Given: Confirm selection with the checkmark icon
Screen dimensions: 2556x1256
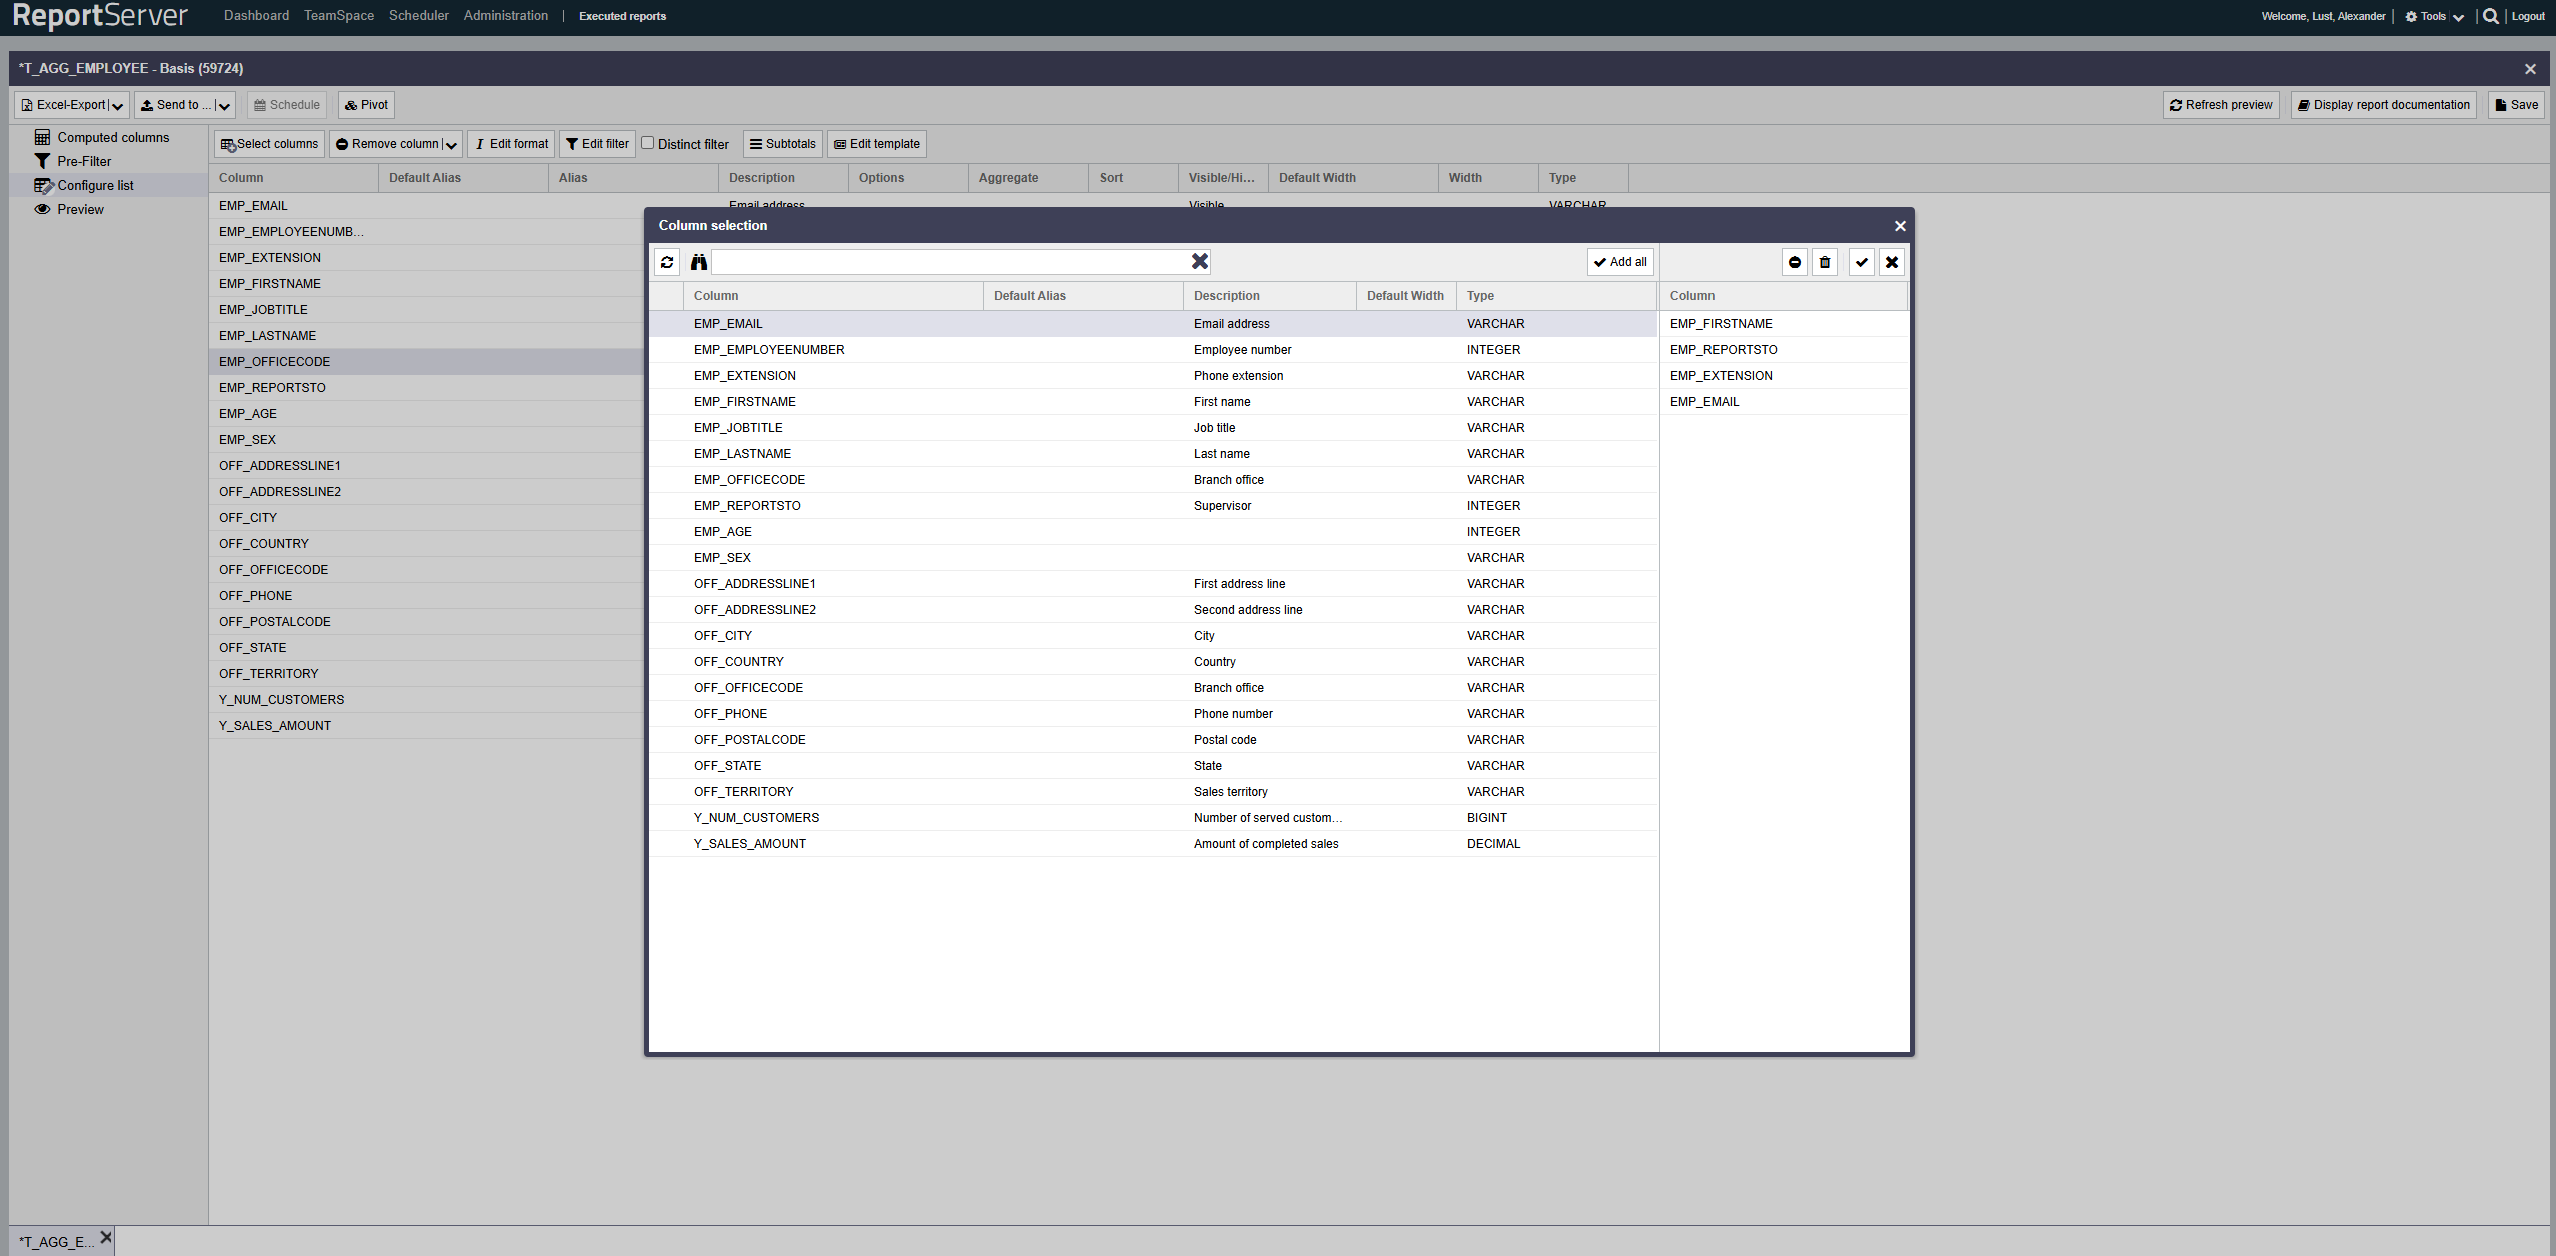Looking at the screenshot, I should click(x=1861, y=262).
